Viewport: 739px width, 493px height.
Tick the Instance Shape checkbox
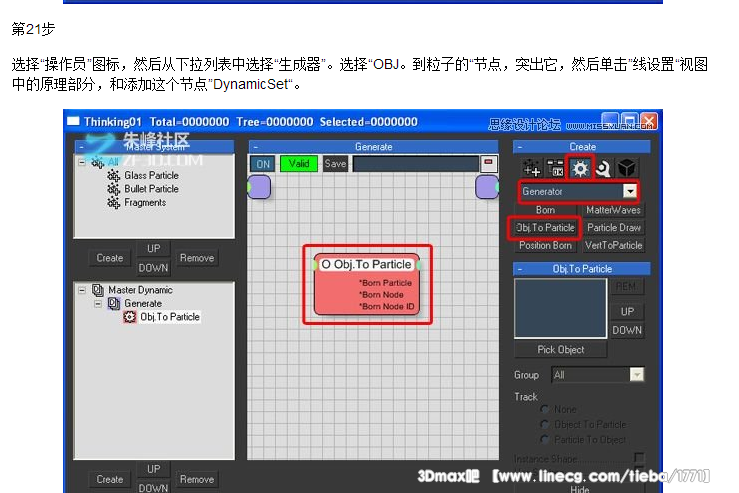pyautogui.click(x=639, y=458)
